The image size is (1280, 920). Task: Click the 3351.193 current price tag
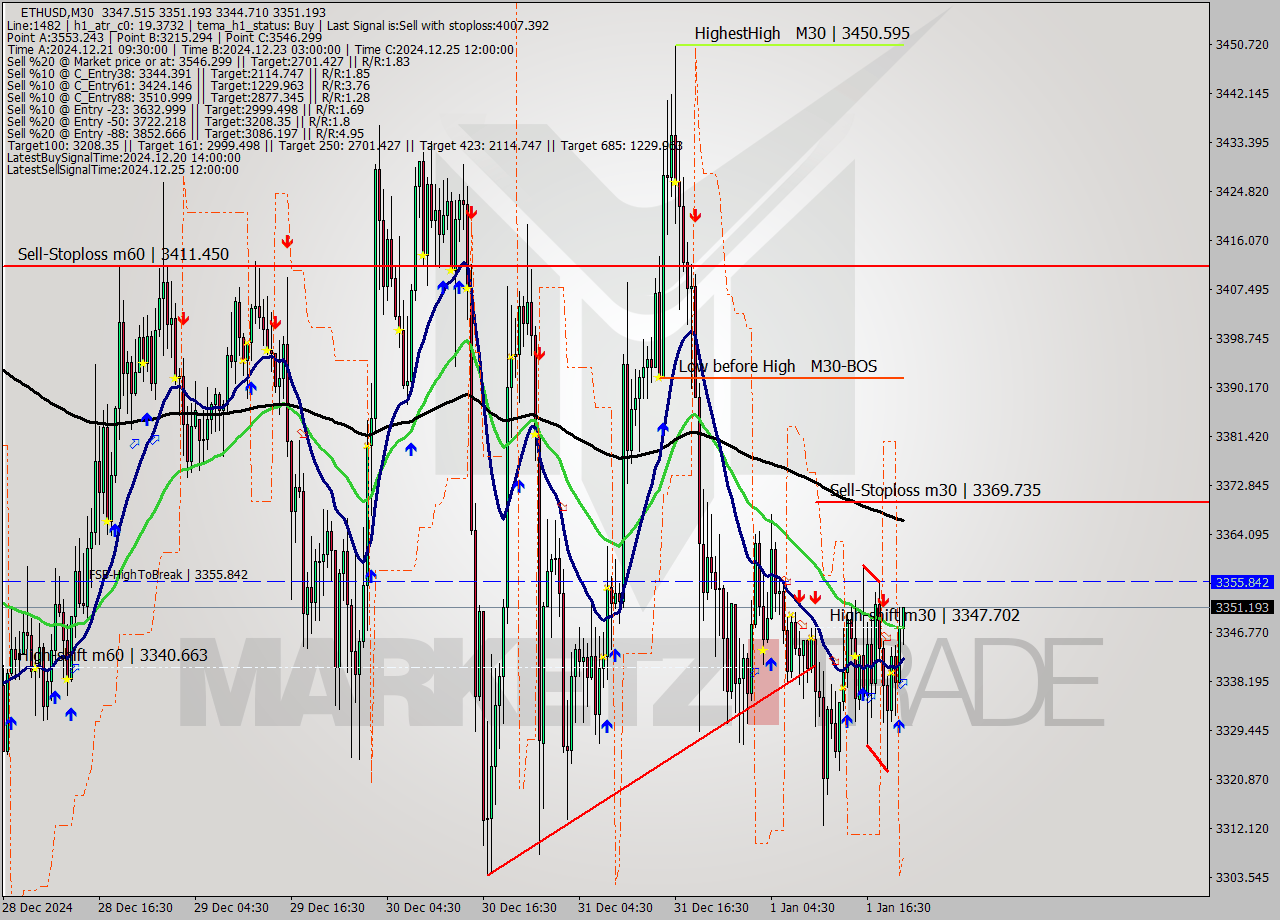(1241, 607)
